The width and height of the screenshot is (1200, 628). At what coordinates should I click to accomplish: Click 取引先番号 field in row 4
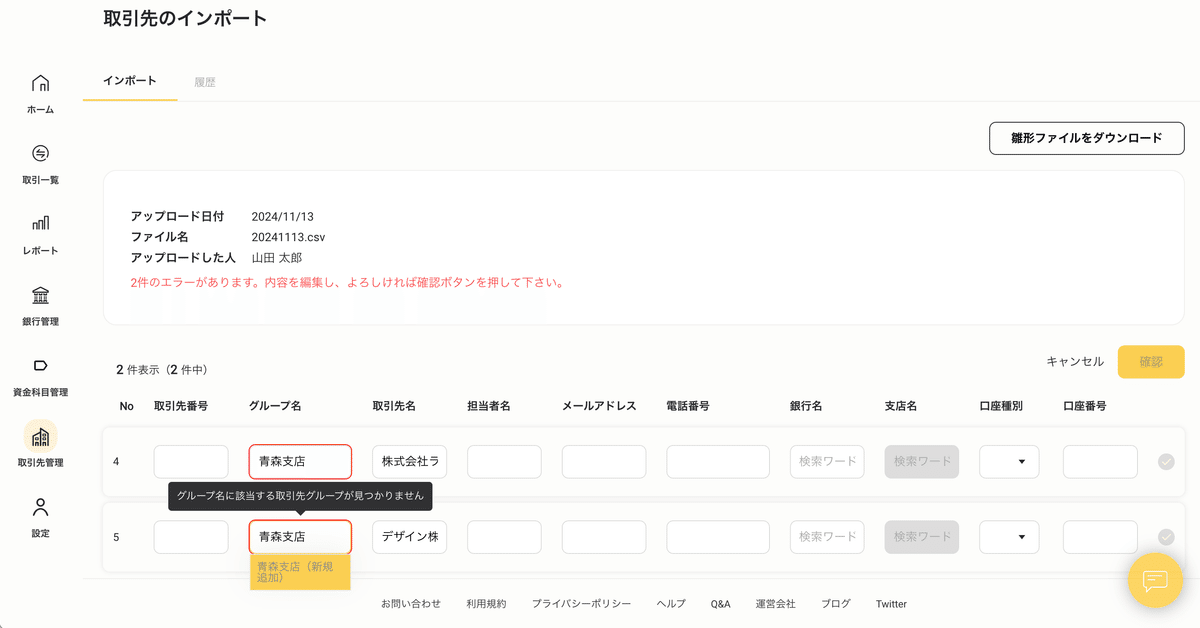[191, 462]
